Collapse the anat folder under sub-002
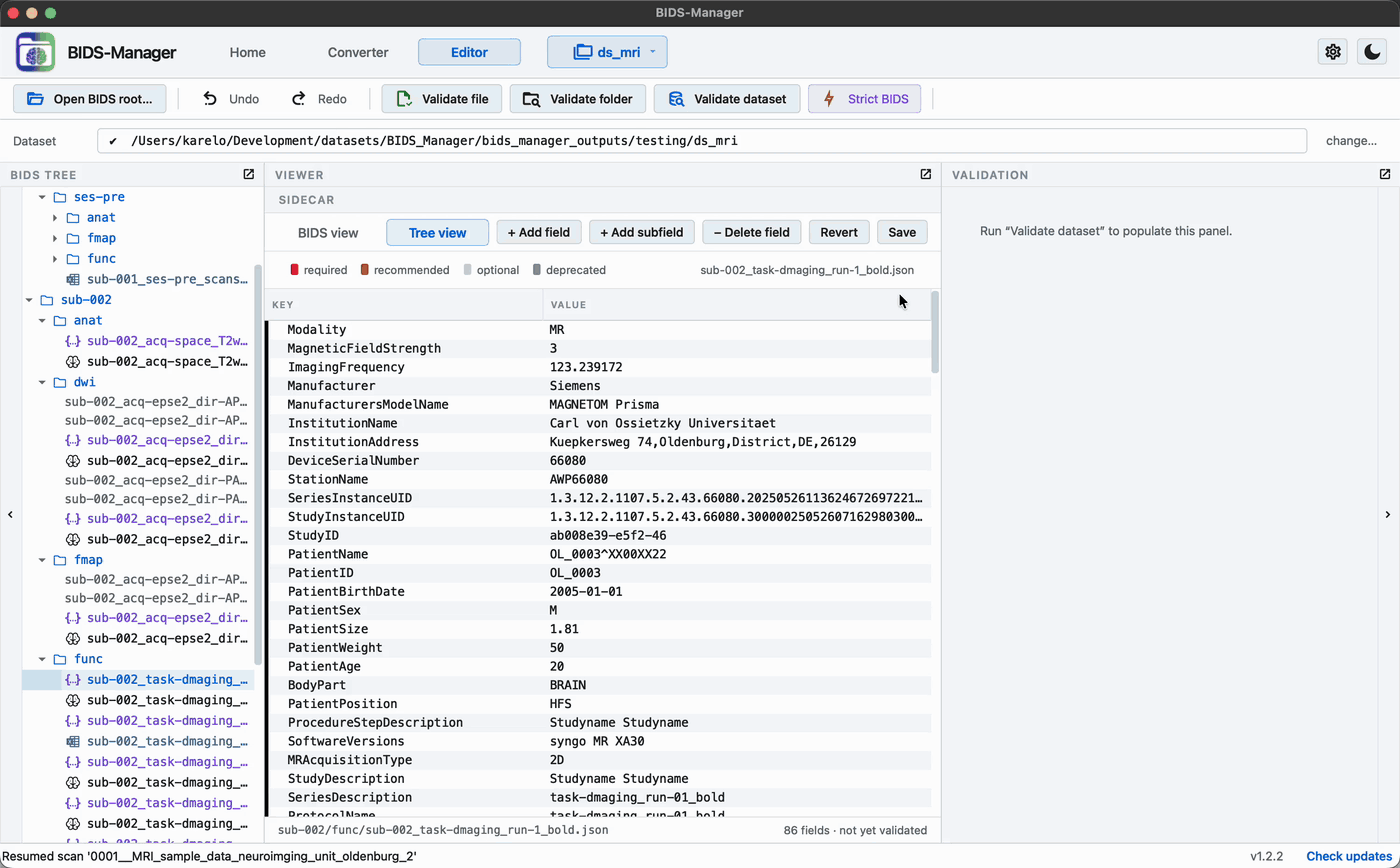1400x868 pixels. (x=42, y=320)
